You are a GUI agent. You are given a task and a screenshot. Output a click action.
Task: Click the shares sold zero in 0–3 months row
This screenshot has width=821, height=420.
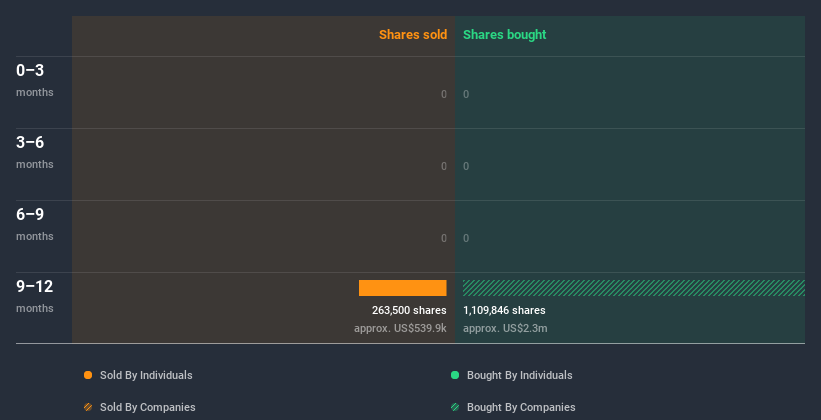point(444,94)
